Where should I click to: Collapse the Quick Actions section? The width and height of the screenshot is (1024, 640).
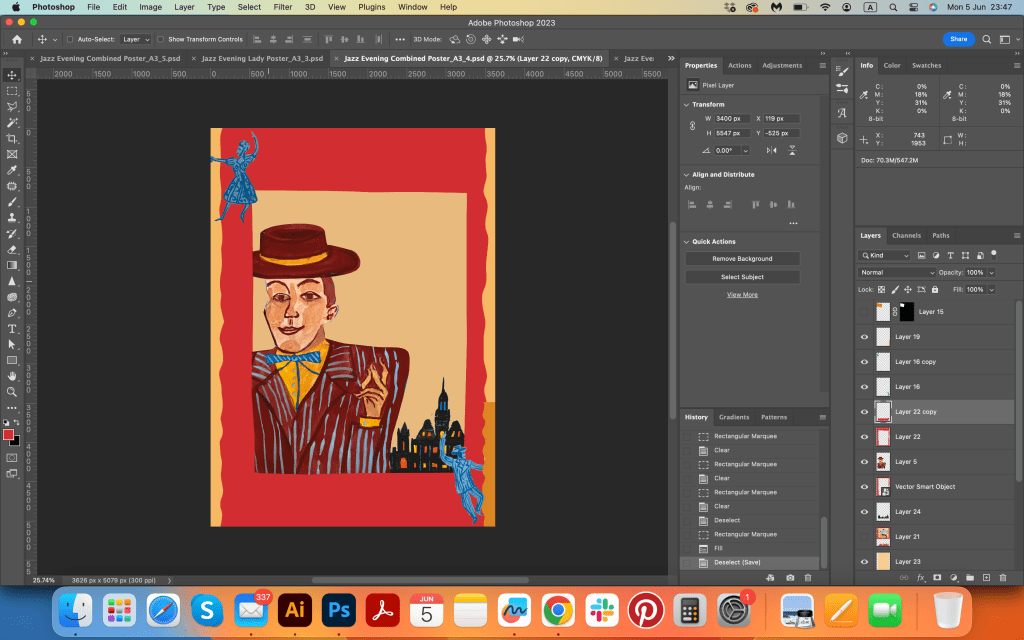pos(688,241)
